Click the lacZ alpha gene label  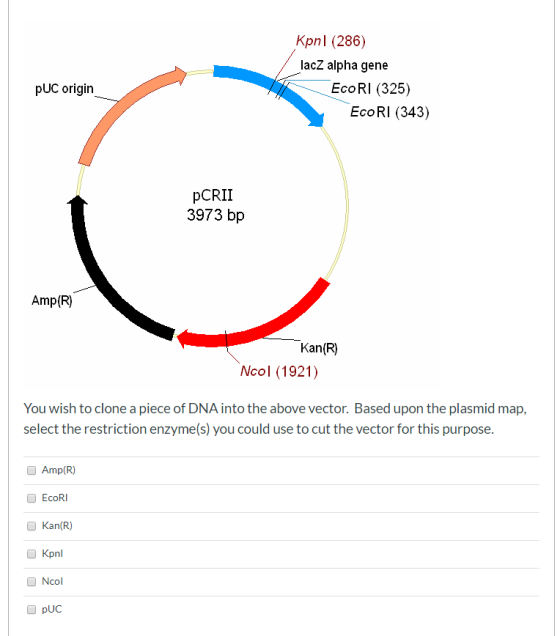(x=344, y=65)
